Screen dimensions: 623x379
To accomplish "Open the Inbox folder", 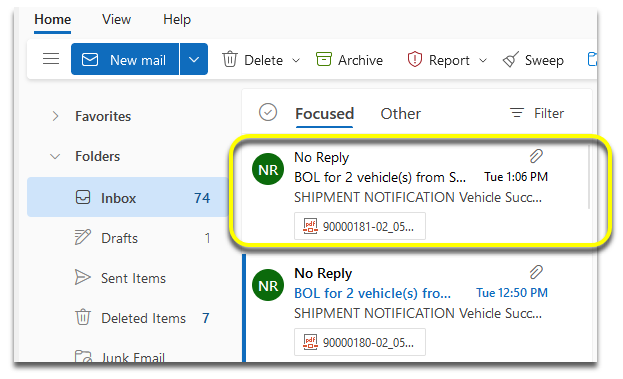I will pyautogui.click(x=127, y=197).
